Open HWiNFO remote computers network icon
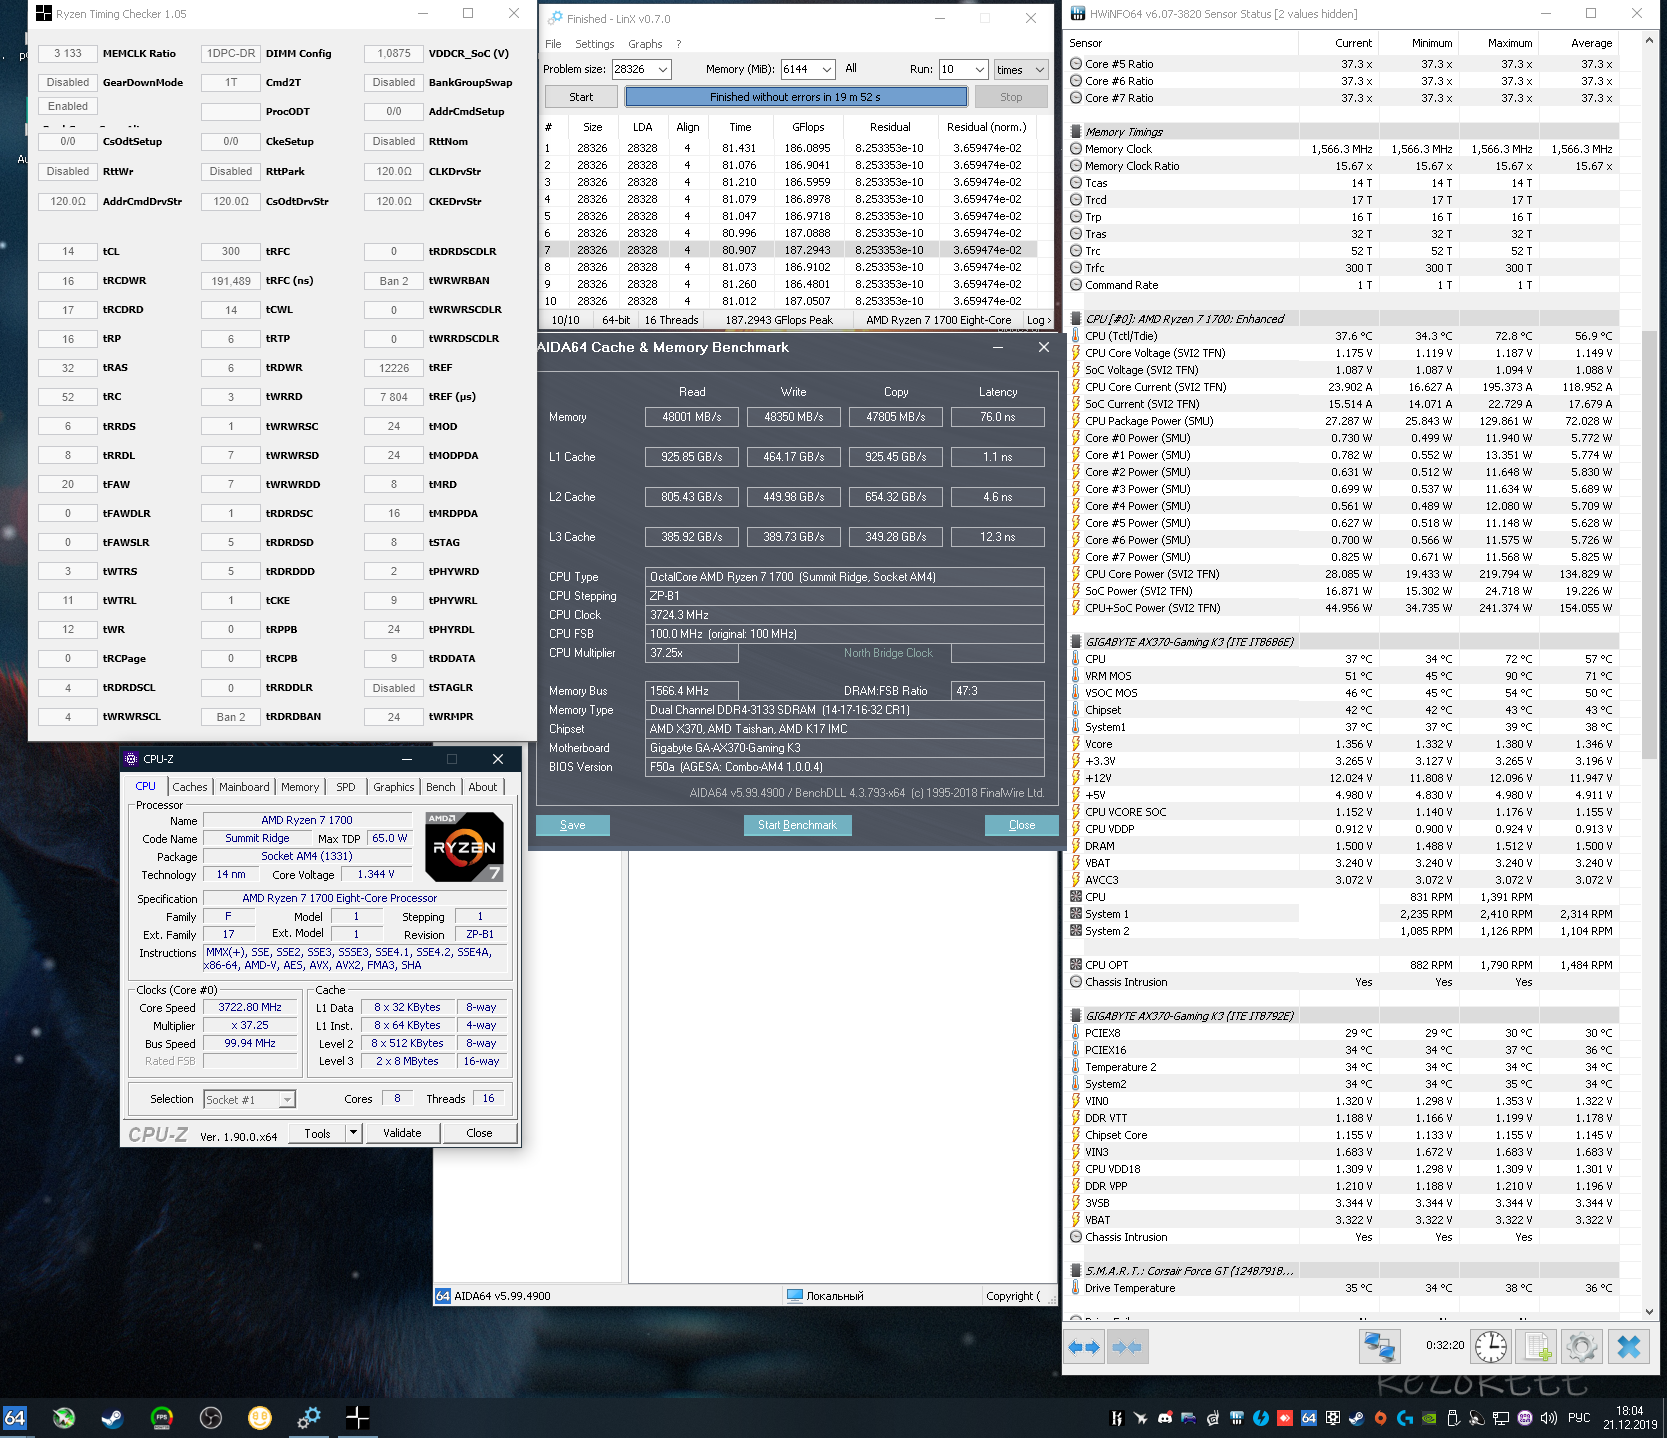The width and height of the screenshot is (1667, 1438). point(1380,1347)
